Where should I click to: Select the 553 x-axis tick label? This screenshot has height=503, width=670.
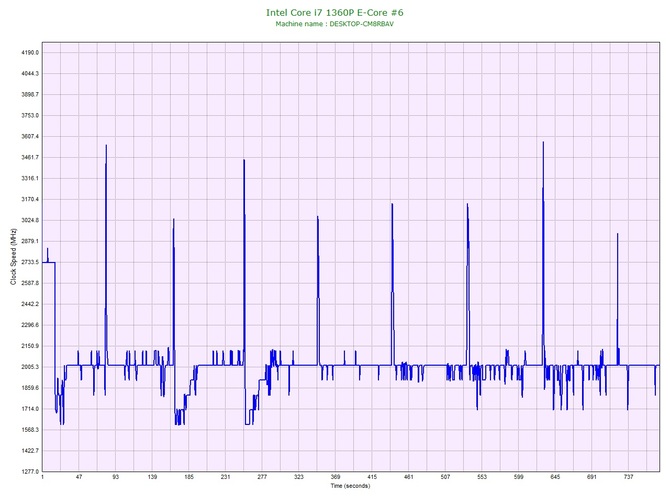coord(482,477)
